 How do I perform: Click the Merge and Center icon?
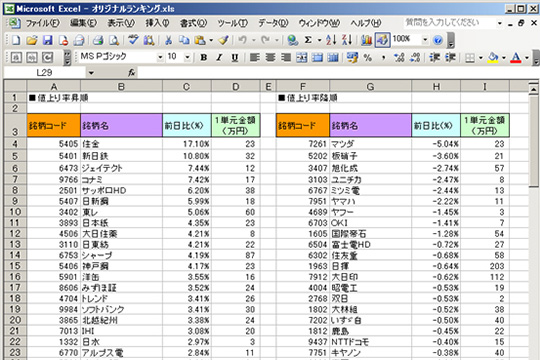302,58
